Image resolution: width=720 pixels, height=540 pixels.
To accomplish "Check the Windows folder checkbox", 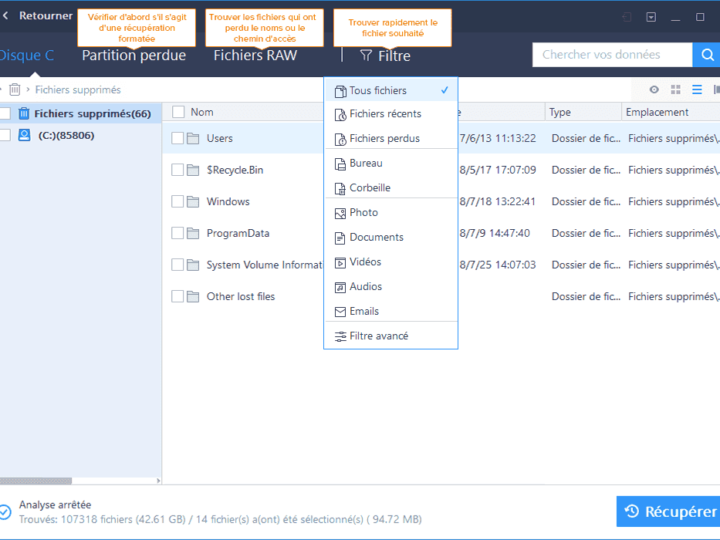I will click(x=177, y=202).
